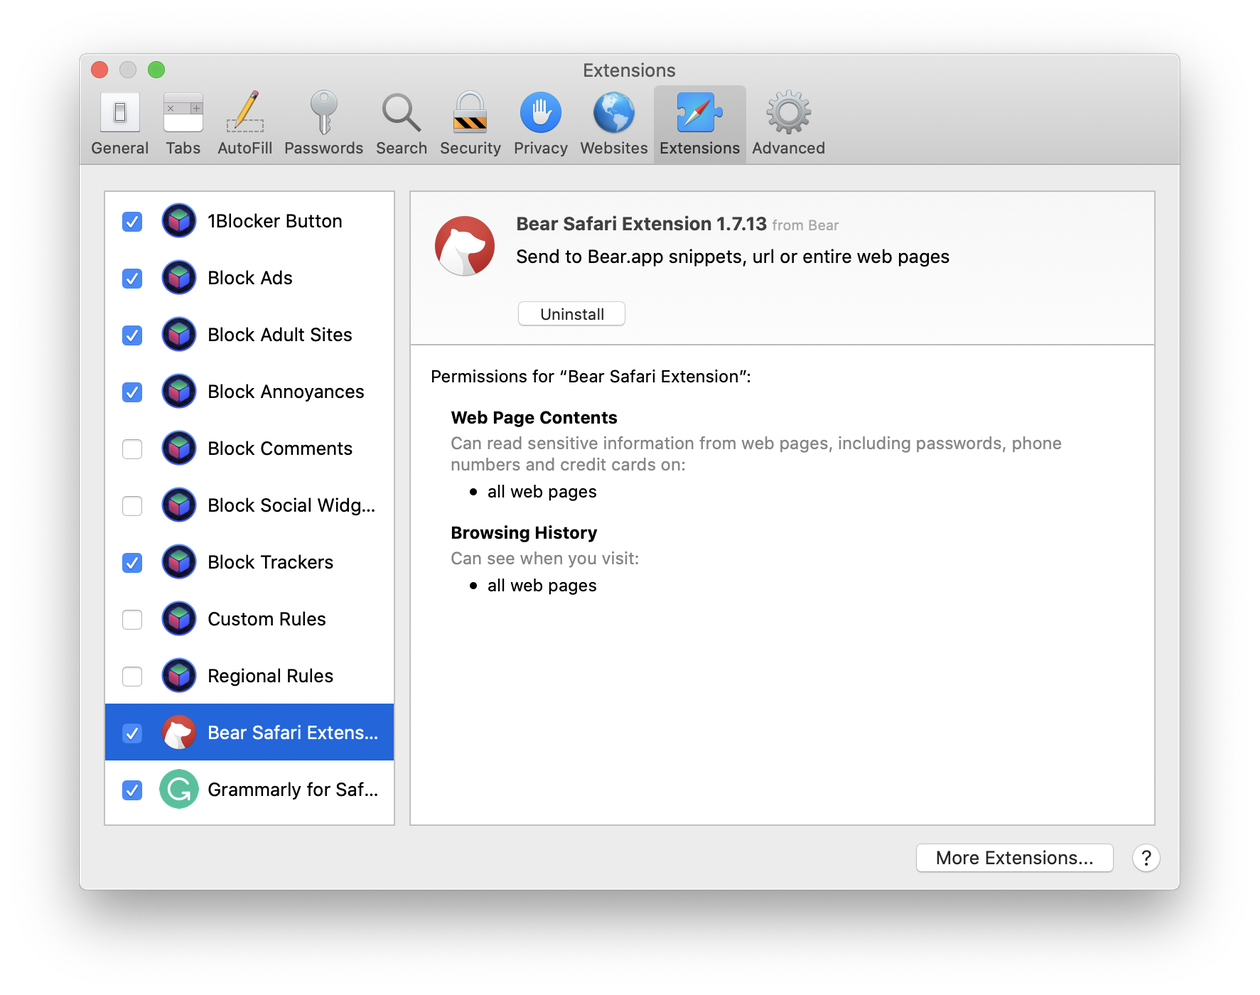
Task: Click "all web pages" under Browsing History
Action: pyautogui.click(x=542, y=586)
